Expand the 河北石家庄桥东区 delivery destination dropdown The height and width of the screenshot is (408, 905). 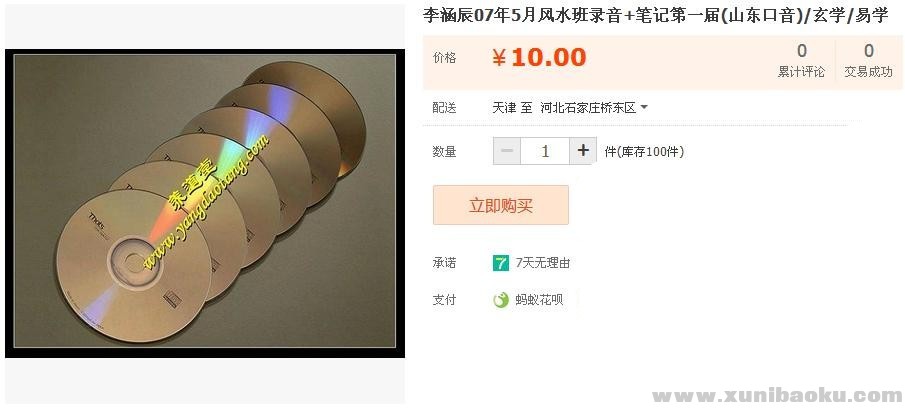click(x=594, y=108)
